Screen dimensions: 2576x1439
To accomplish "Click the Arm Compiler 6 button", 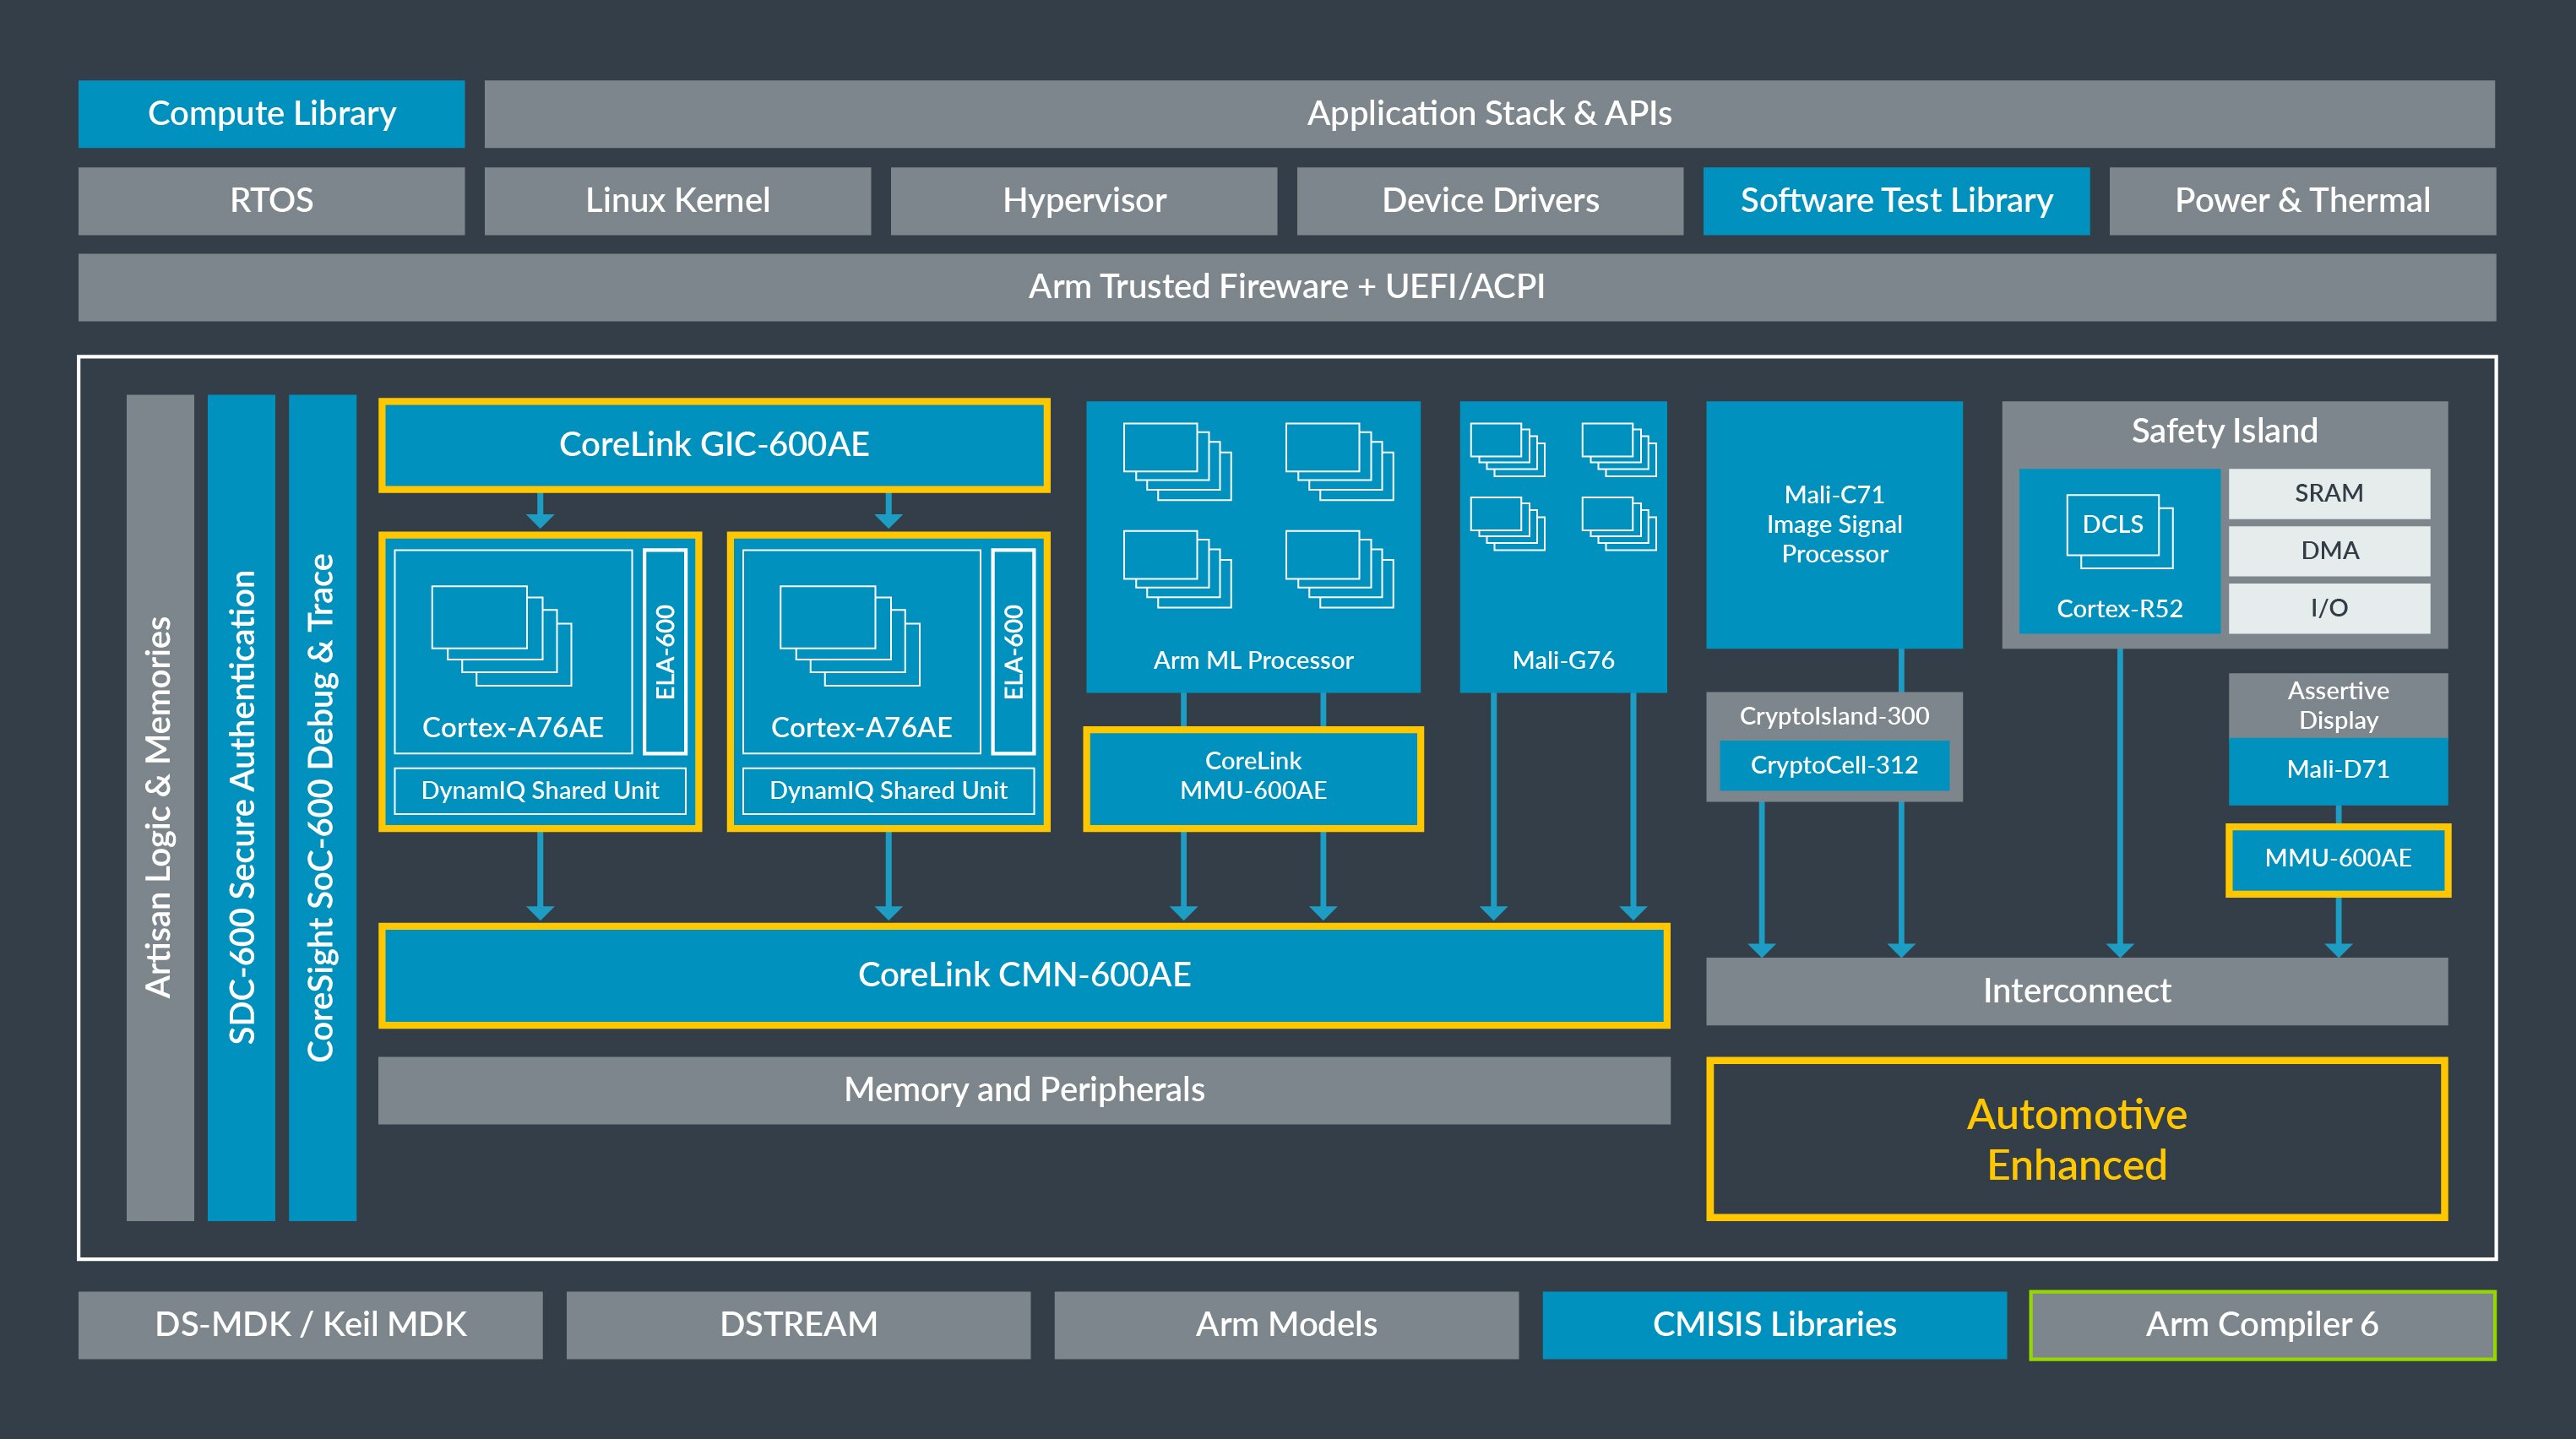I will [2262, 1325].
